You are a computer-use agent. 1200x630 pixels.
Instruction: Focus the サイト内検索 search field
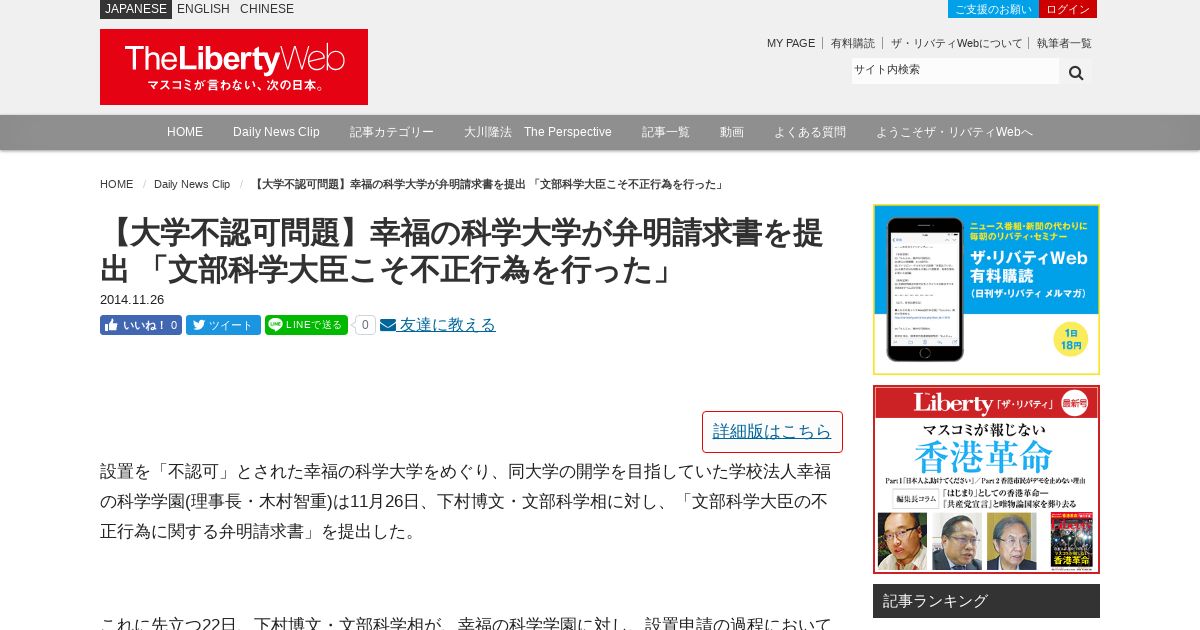955,71
